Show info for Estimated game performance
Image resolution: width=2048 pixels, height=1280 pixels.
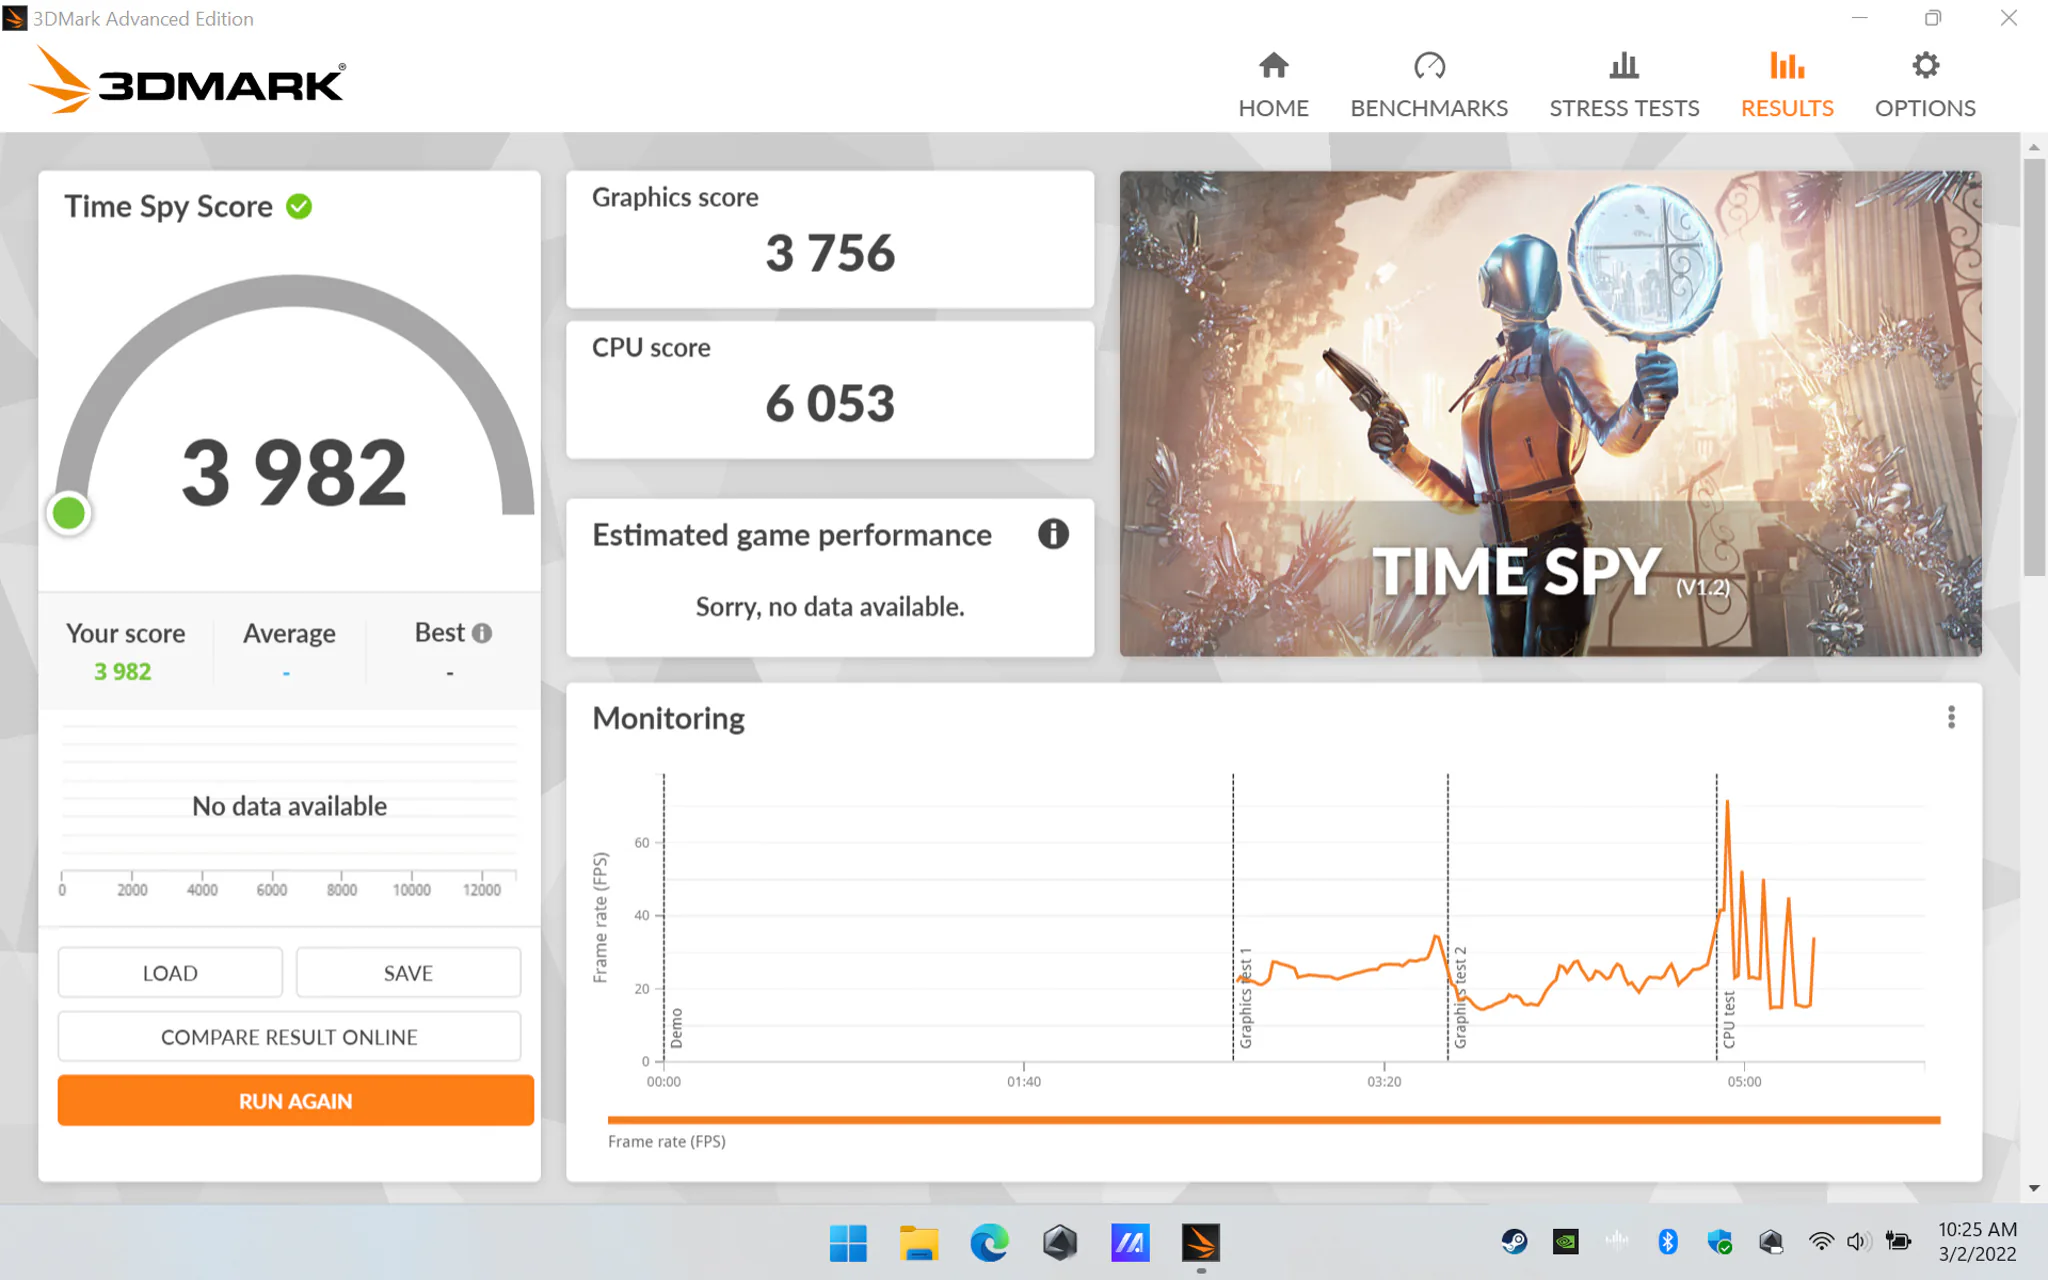tap(1053, 534)
